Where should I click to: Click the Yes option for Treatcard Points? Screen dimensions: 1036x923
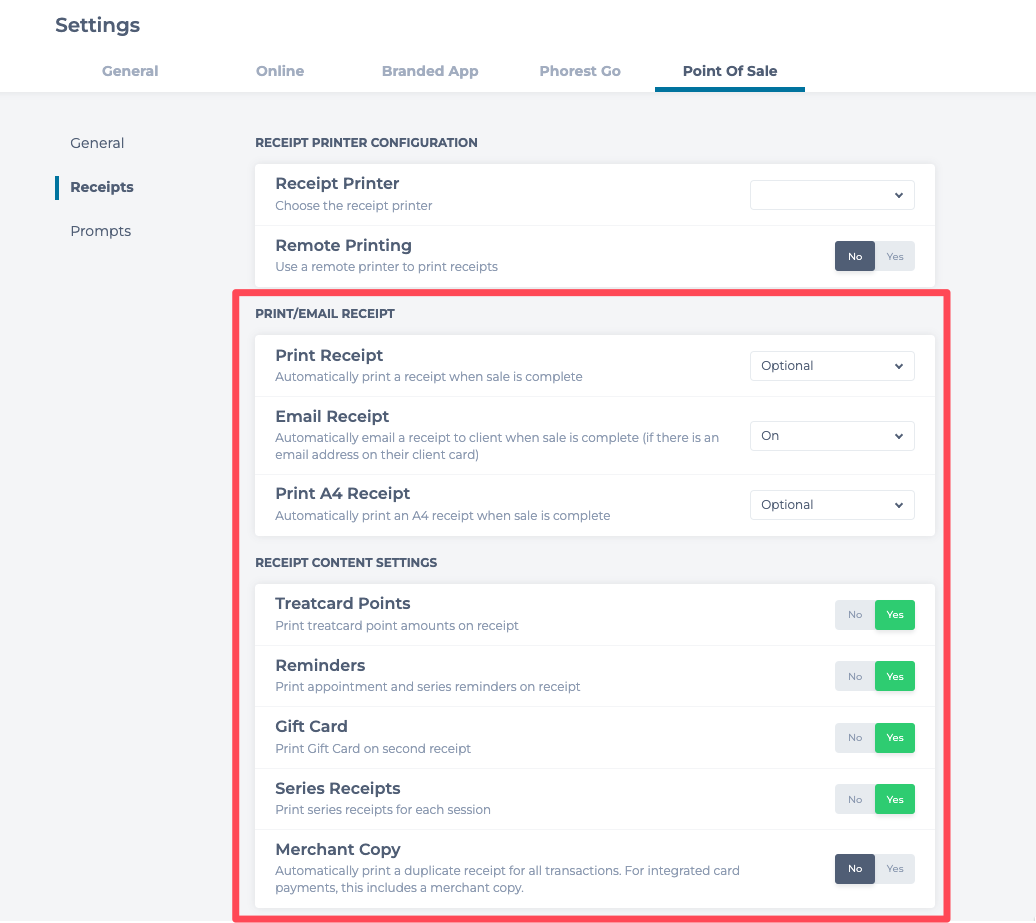tap(895, 615)
